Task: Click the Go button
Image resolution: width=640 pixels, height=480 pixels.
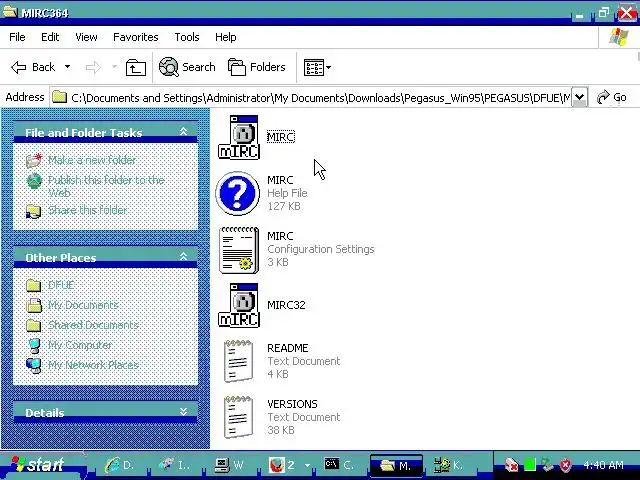Action: click(x=611, y=97)
